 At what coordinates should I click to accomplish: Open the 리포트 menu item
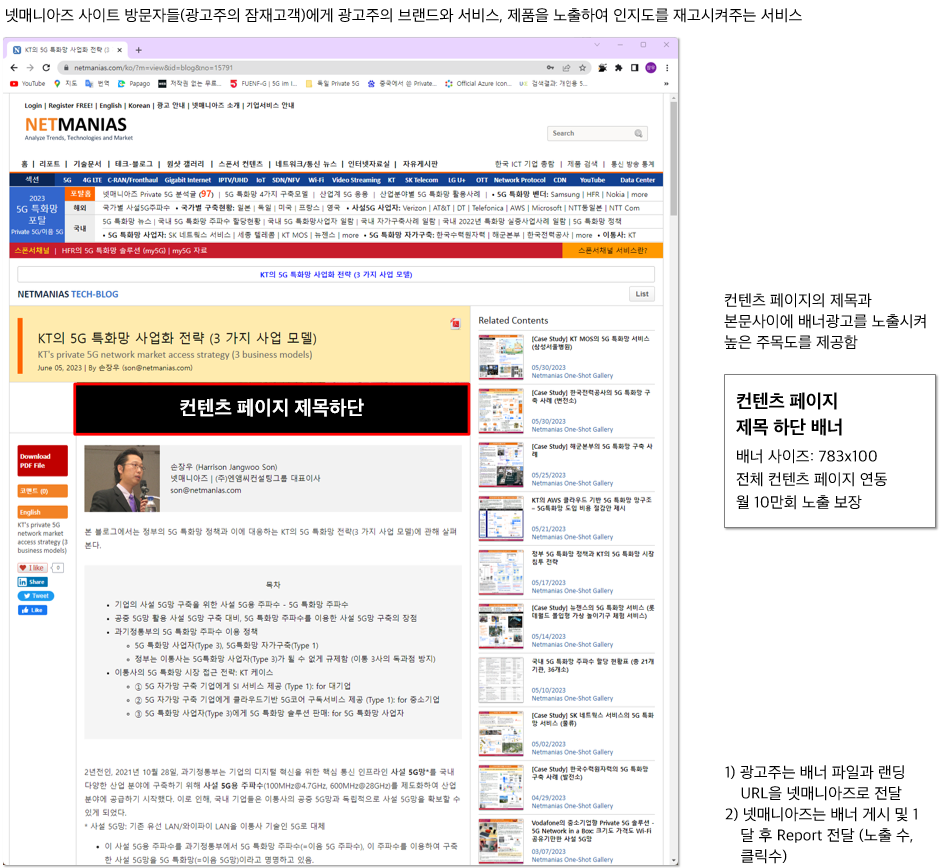[50, 164]
